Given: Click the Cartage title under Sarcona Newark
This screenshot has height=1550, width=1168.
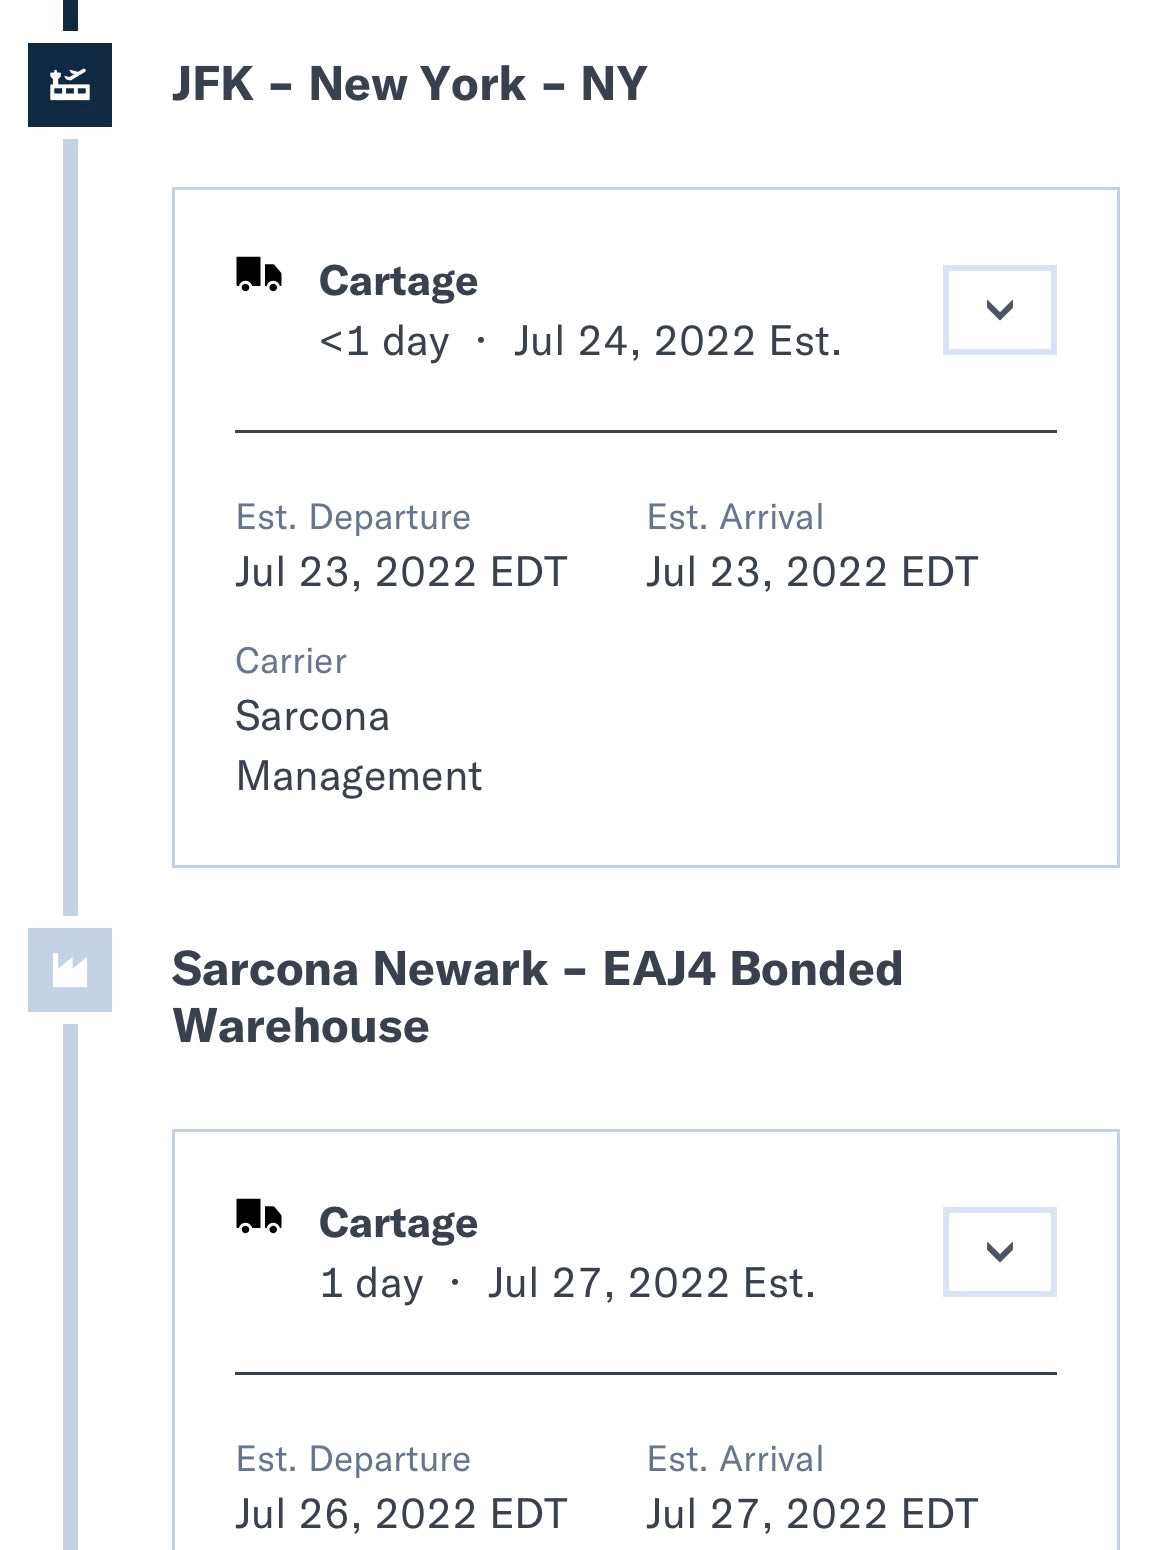Looking at the screenshot, I should (x=398, y=1223).
